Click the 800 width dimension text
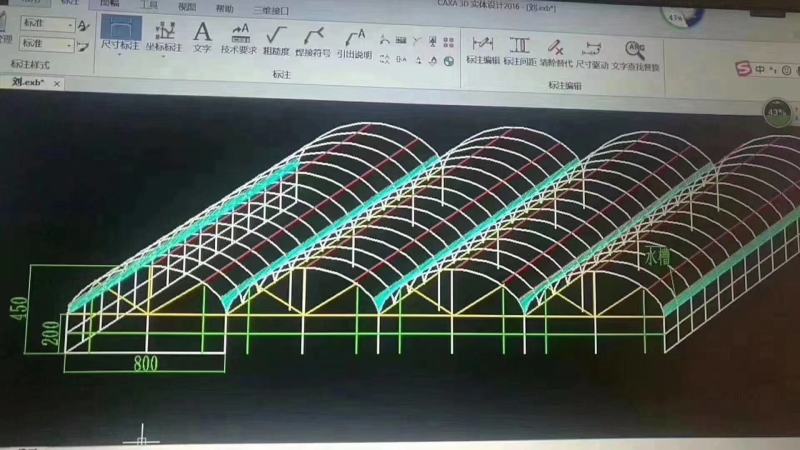This screenshot has width=800, height=450. [x=146, y=363]
